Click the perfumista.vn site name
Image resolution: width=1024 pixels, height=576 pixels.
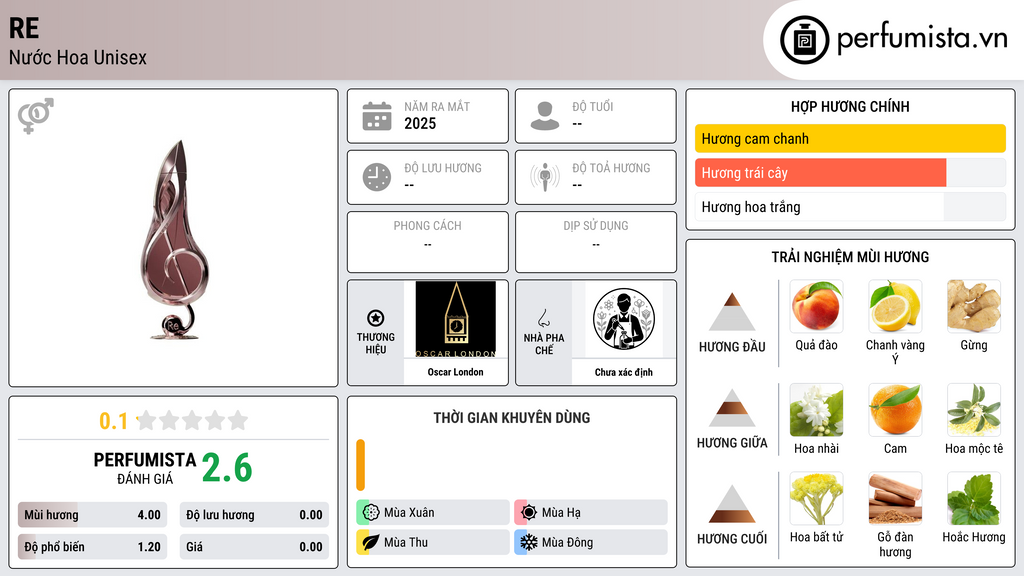922,38
